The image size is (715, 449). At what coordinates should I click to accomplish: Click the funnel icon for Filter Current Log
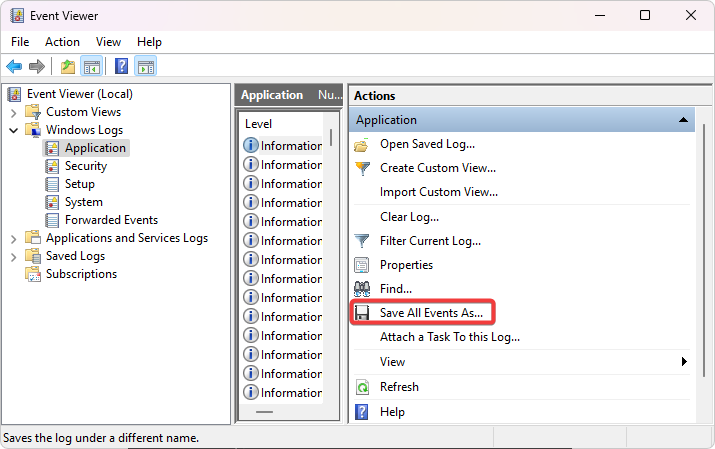point(362,241)
